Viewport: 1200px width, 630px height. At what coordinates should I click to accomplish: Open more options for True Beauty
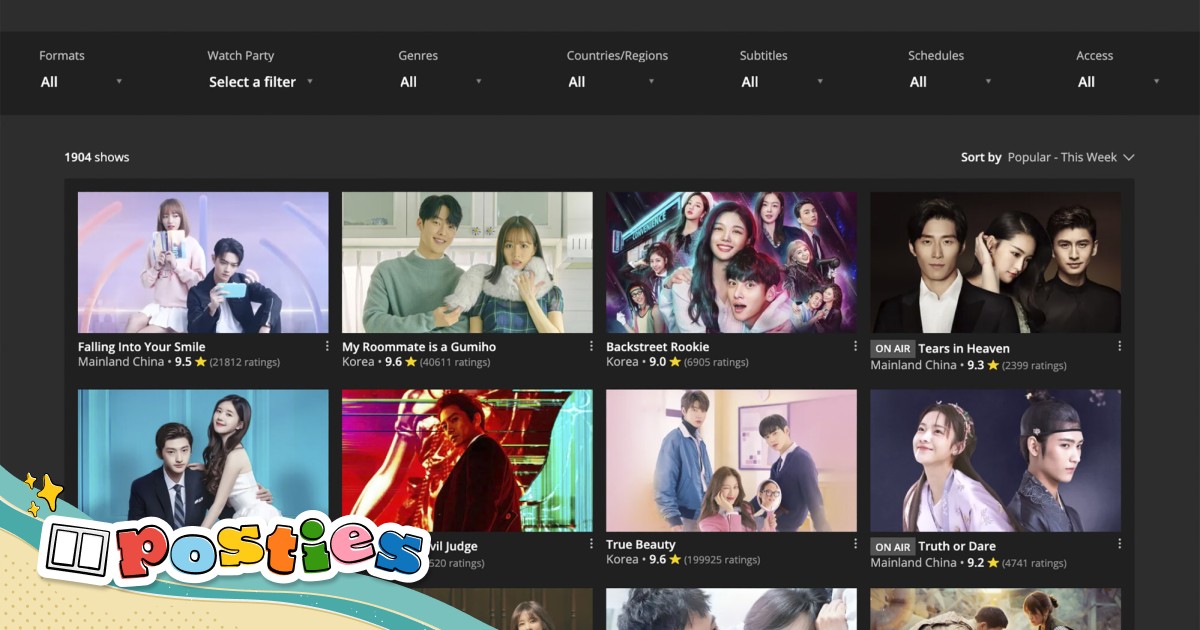pyautogui.click(x=855, y=544)
